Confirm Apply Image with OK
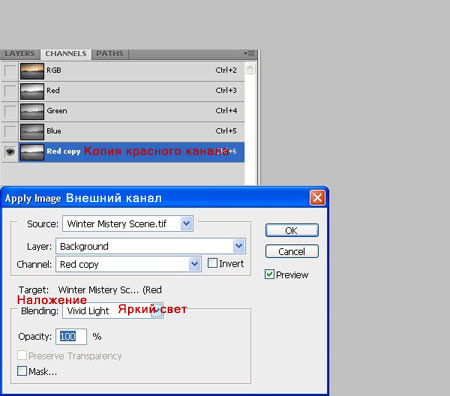This screenshot has height=396, width=450. click(x=292, y=230)
